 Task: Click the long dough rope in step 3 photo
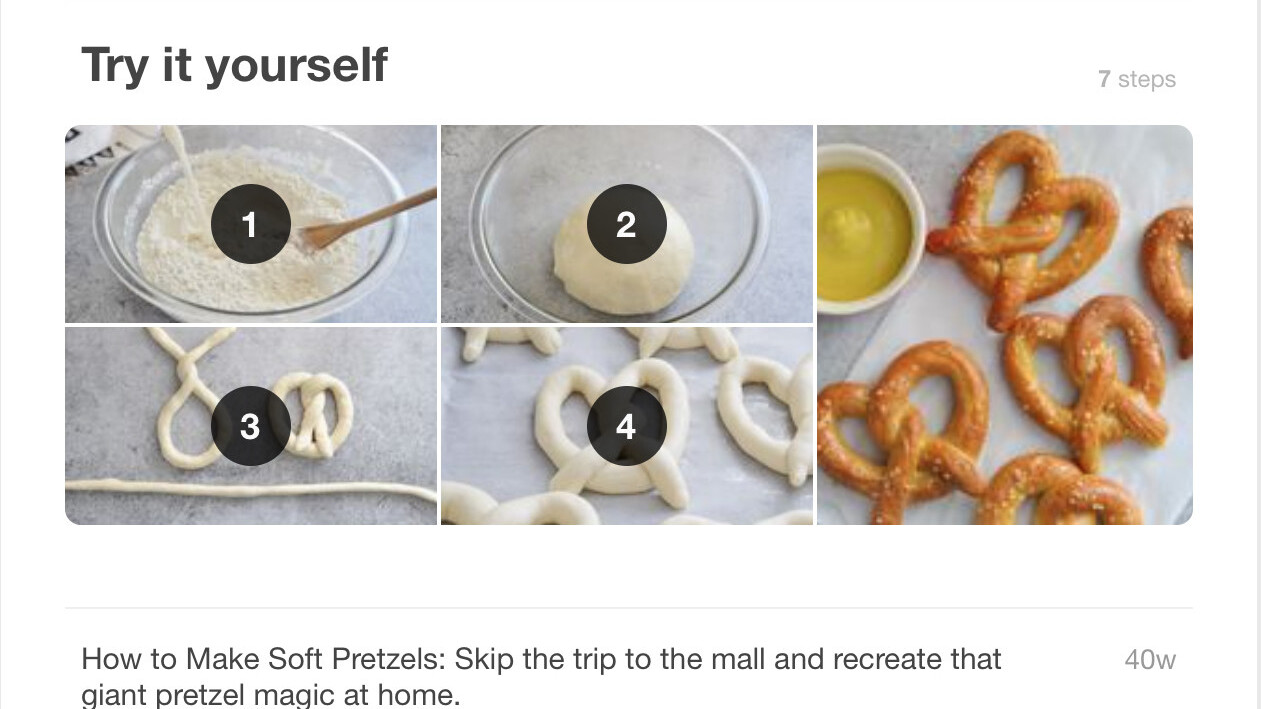point(251,489)
